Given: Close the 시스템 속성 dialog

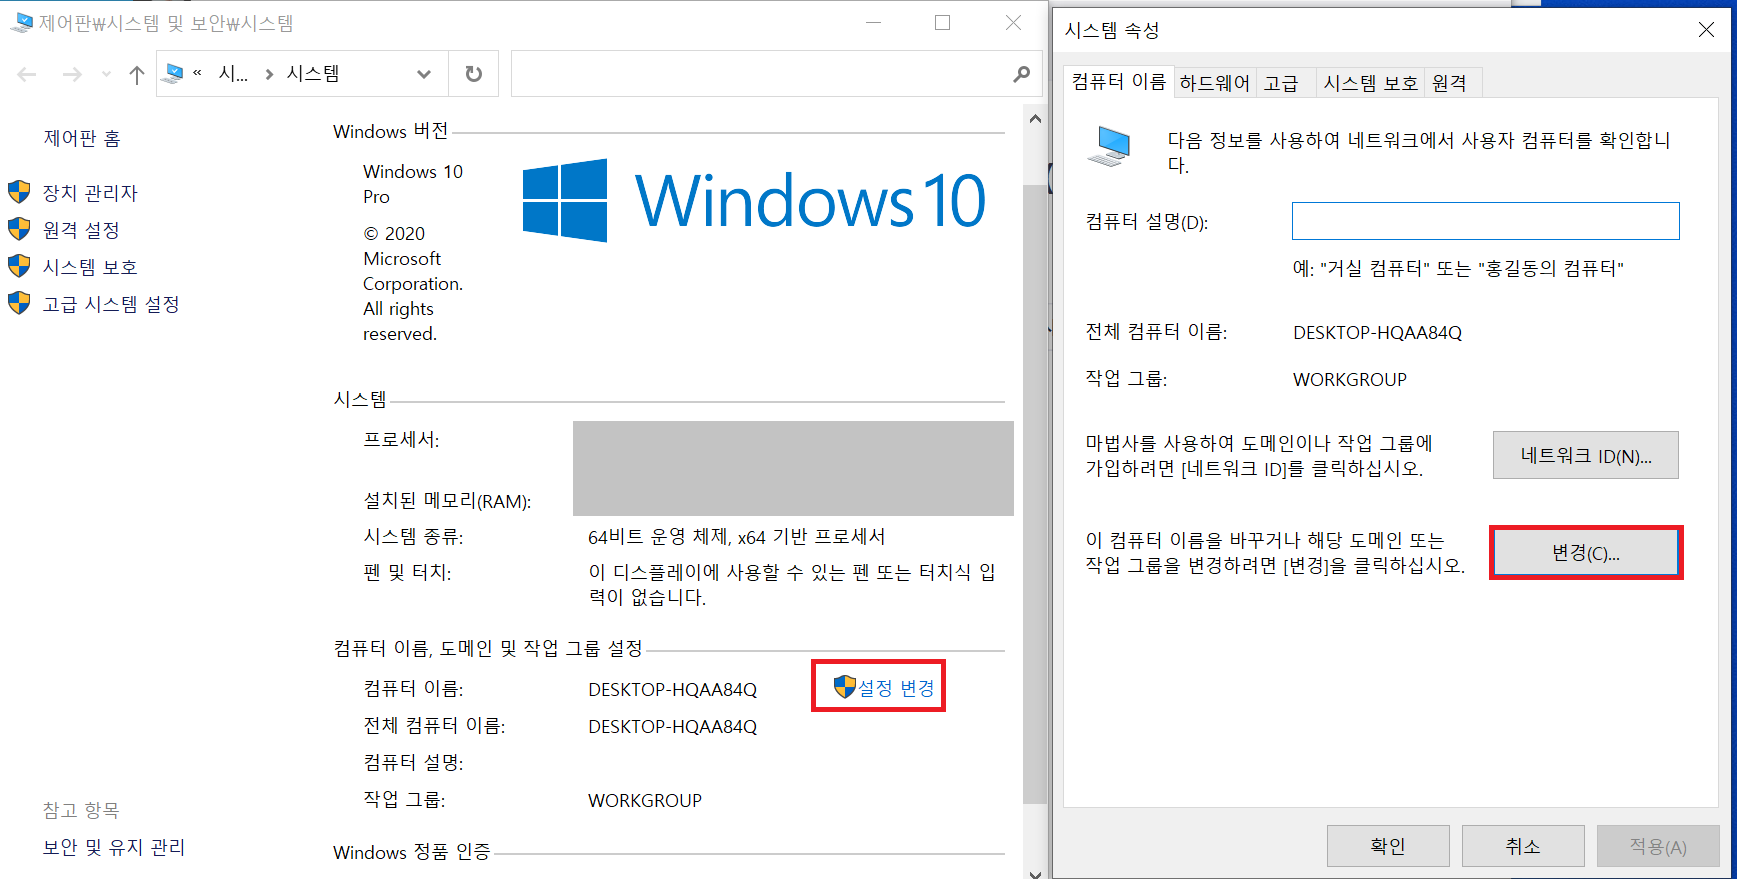Looking at the screenshot, I should tap(1706, 30).
